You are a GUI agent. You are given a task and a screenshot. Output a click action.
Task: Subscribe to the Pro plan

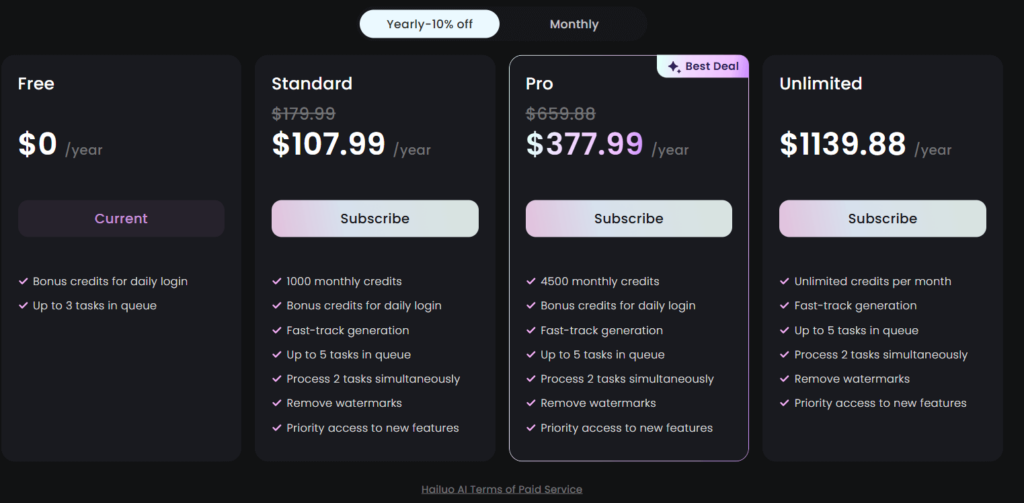pyautogui.click(x=629, y=219)
